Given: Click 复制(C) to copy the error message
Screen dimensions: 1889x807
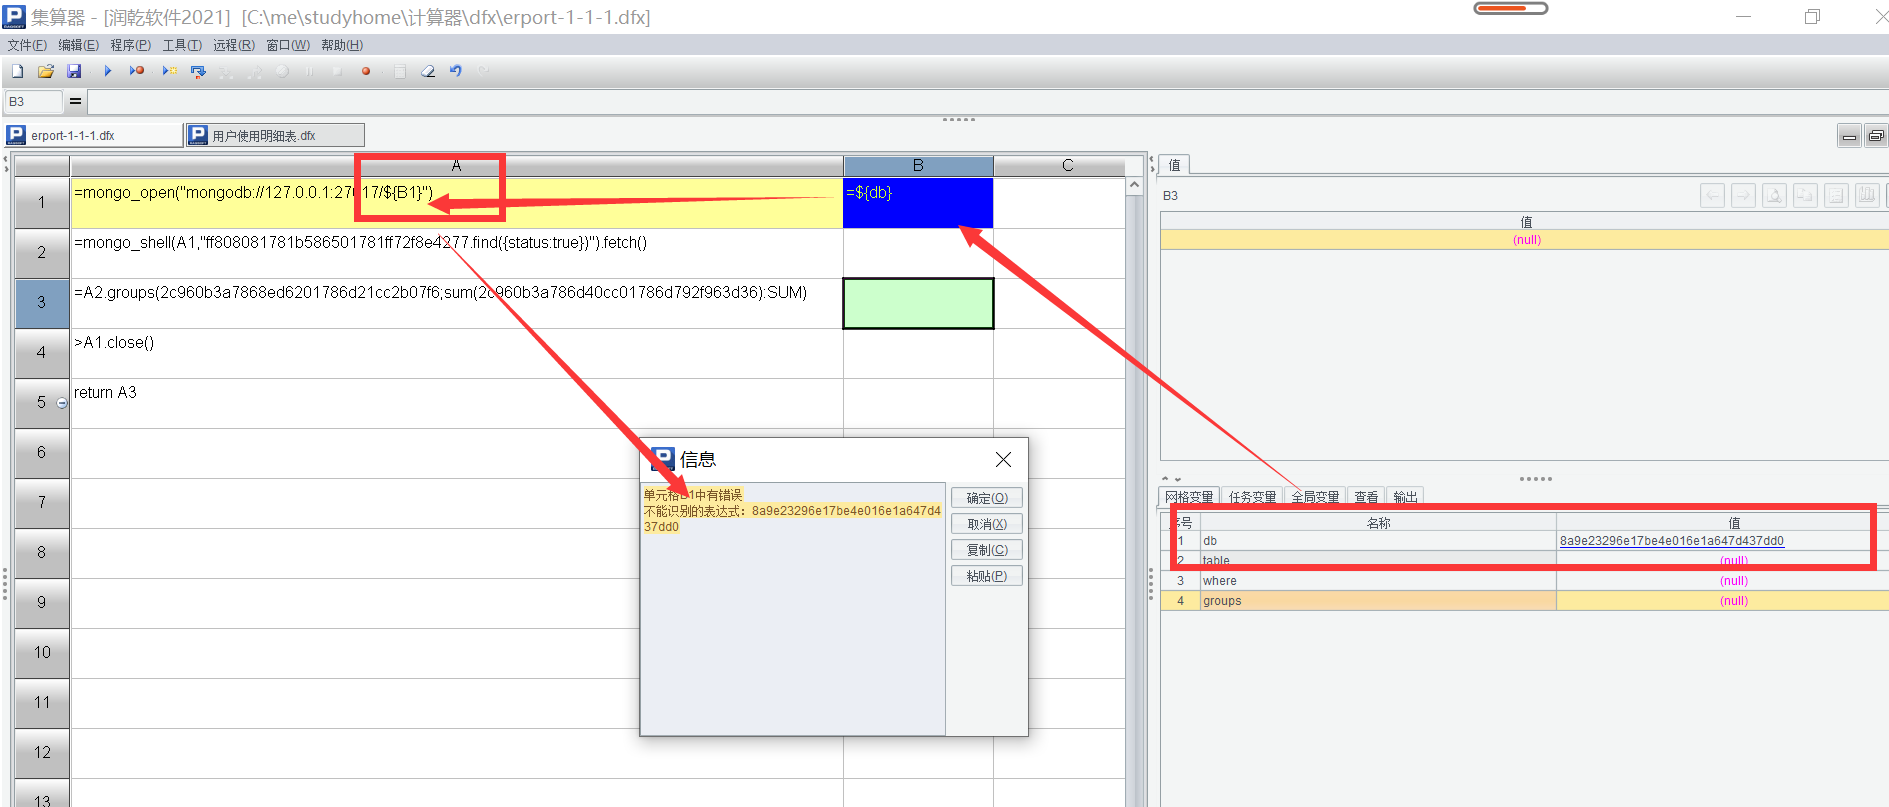Looking at the screenshot, I should [987, 550].
